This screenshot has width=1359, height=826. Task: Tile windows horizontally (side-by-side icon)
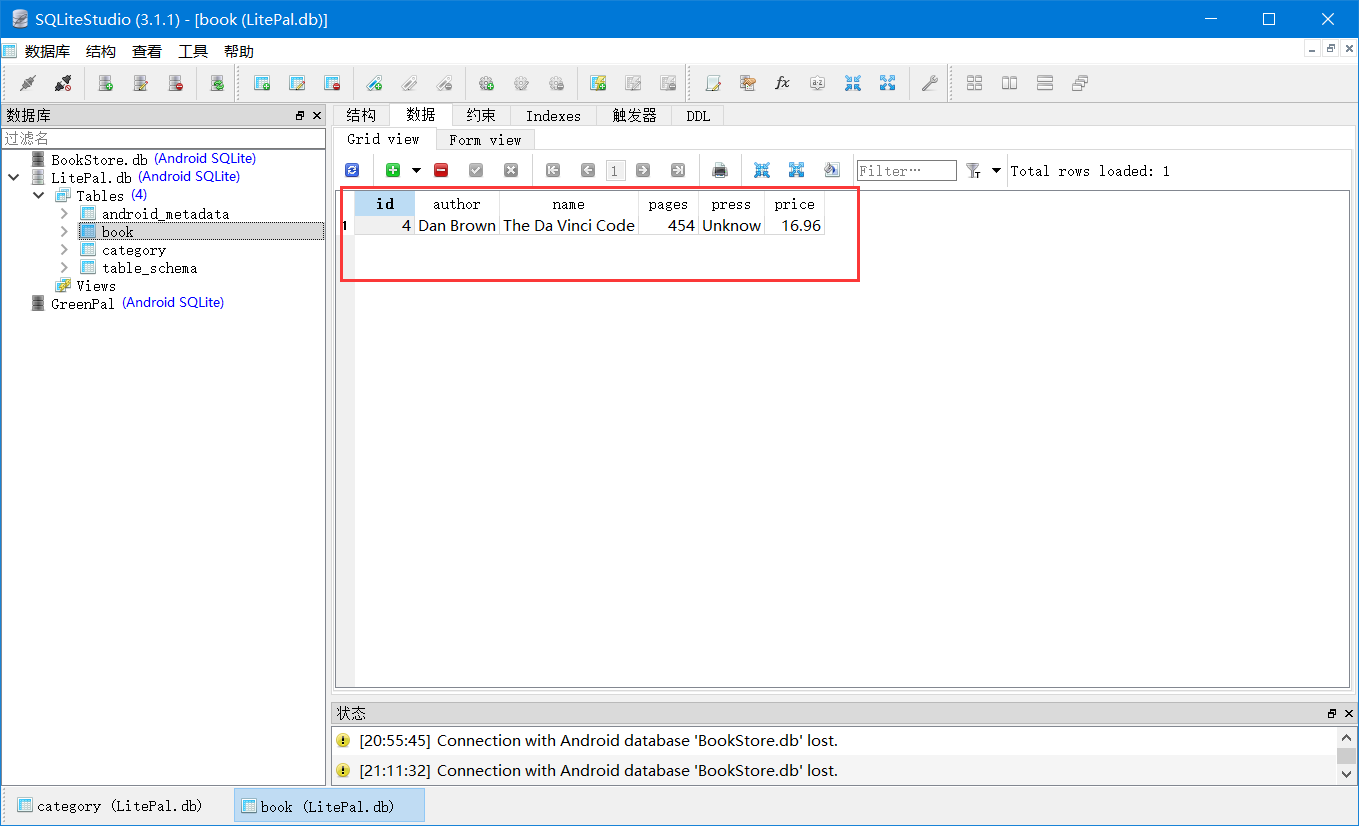pos(1009,84)
